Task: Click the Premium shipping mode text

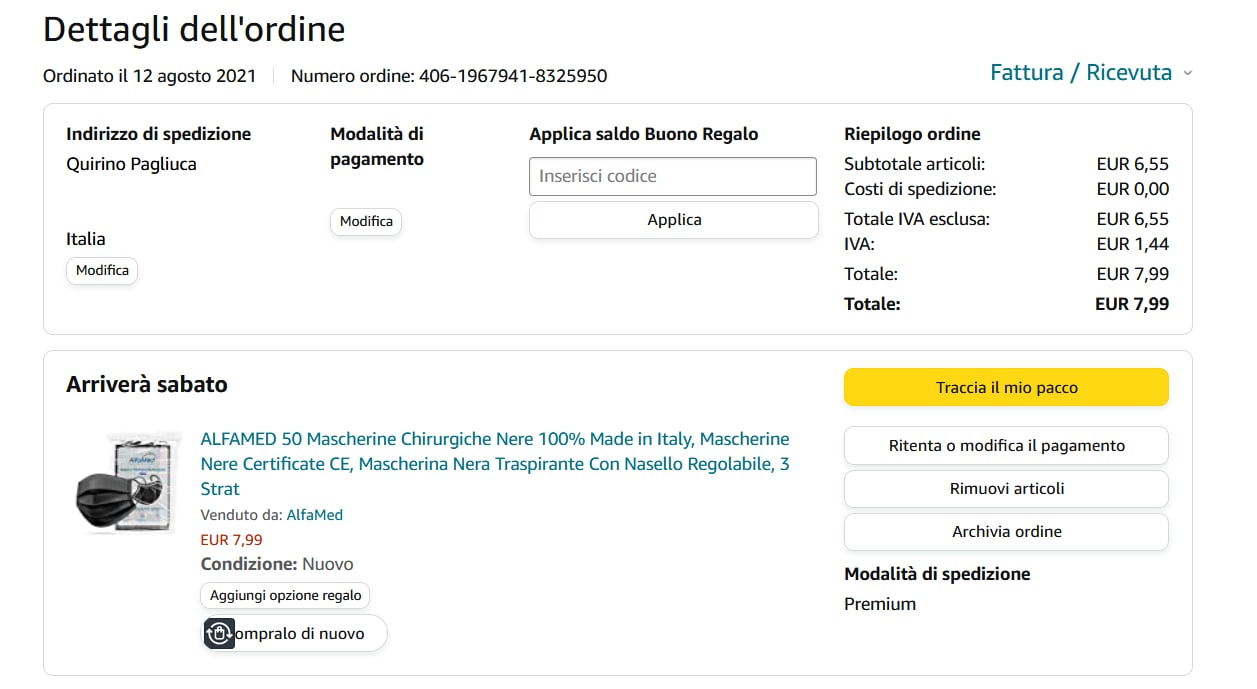Action: (880, 604)
